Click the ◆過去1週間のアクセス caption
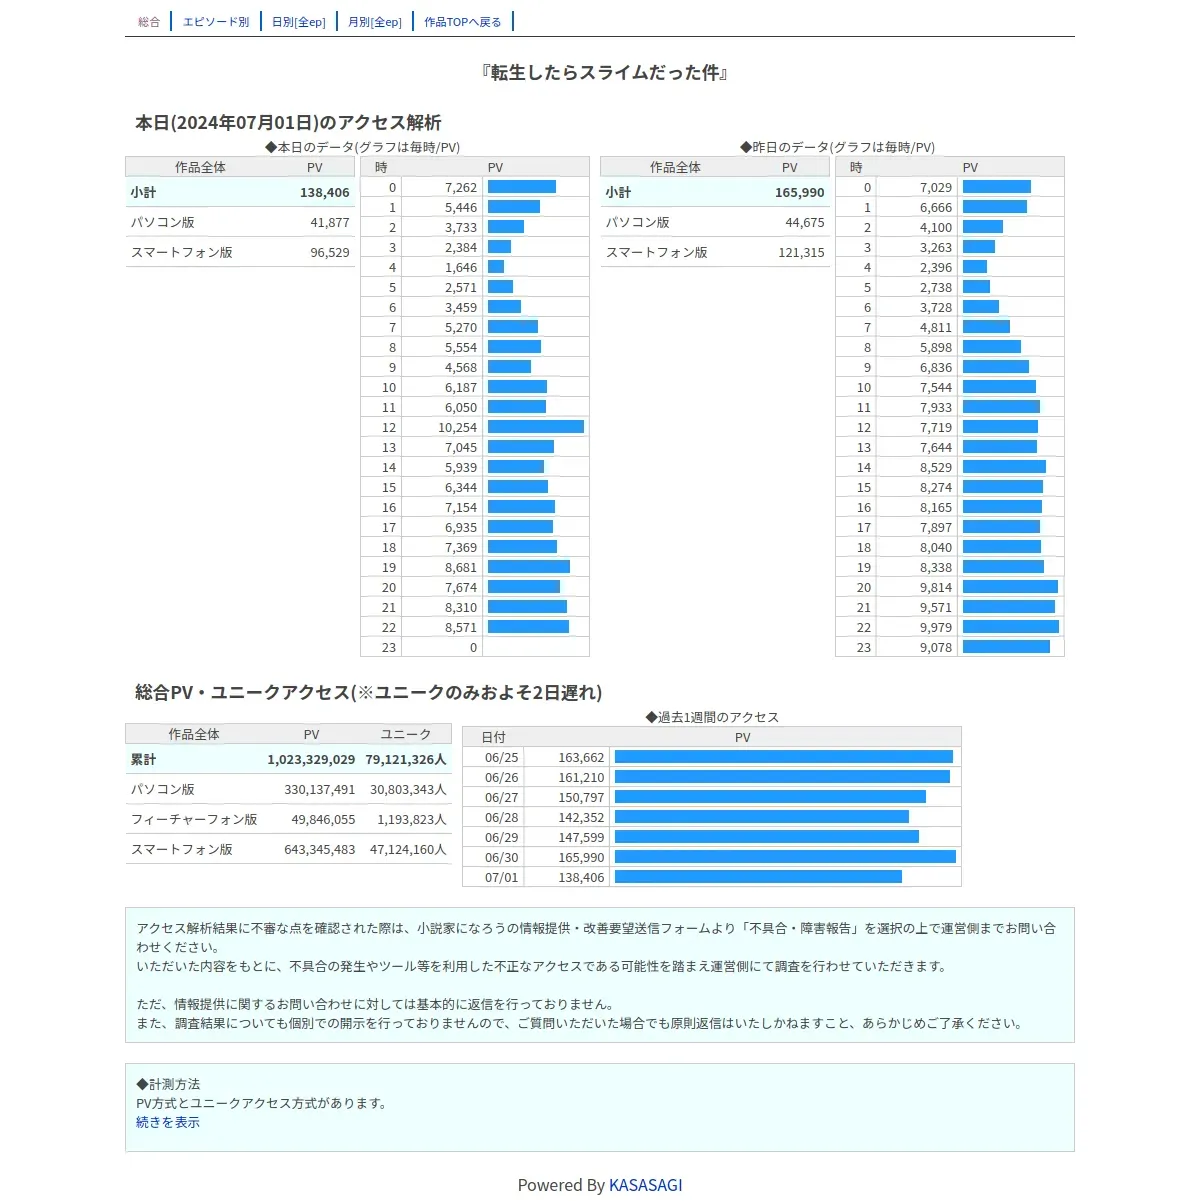Viewport: 1200px width, 1201px height. pyautogui.click(x=712, y=717)
